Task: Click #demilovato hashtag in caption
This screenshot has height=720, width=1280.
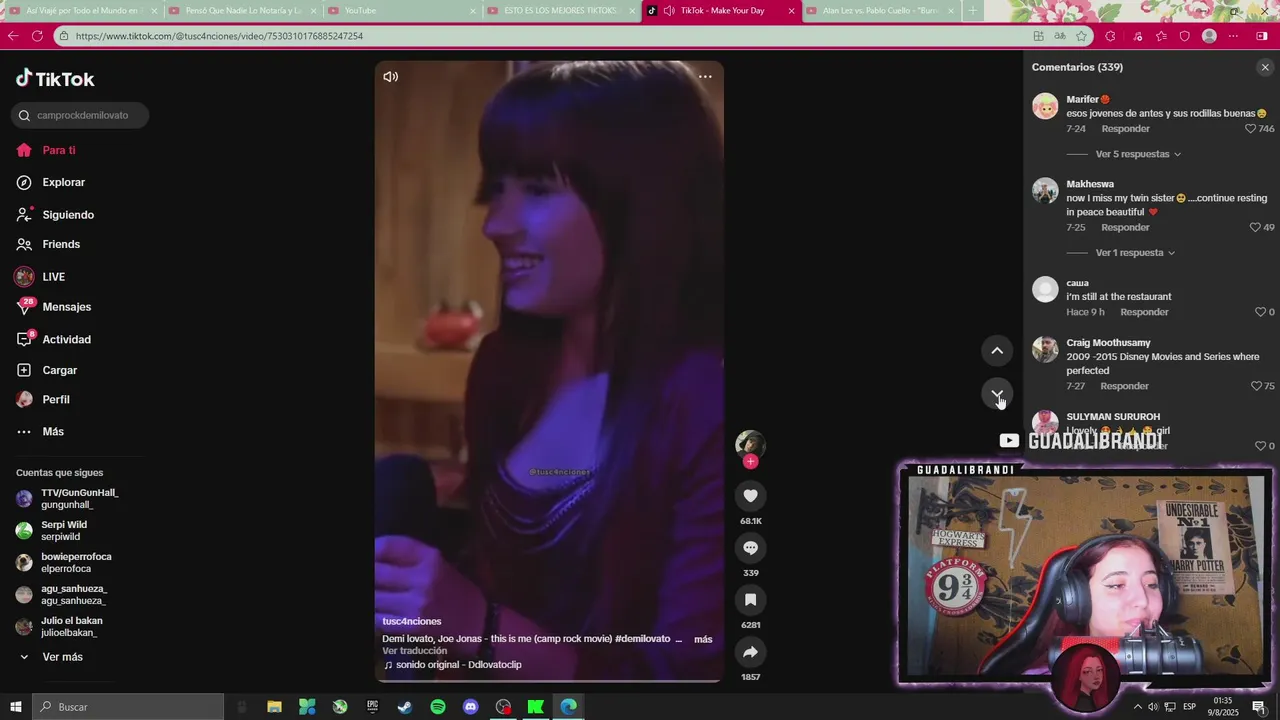Action: pyautogui.click(x=642, y=639)
